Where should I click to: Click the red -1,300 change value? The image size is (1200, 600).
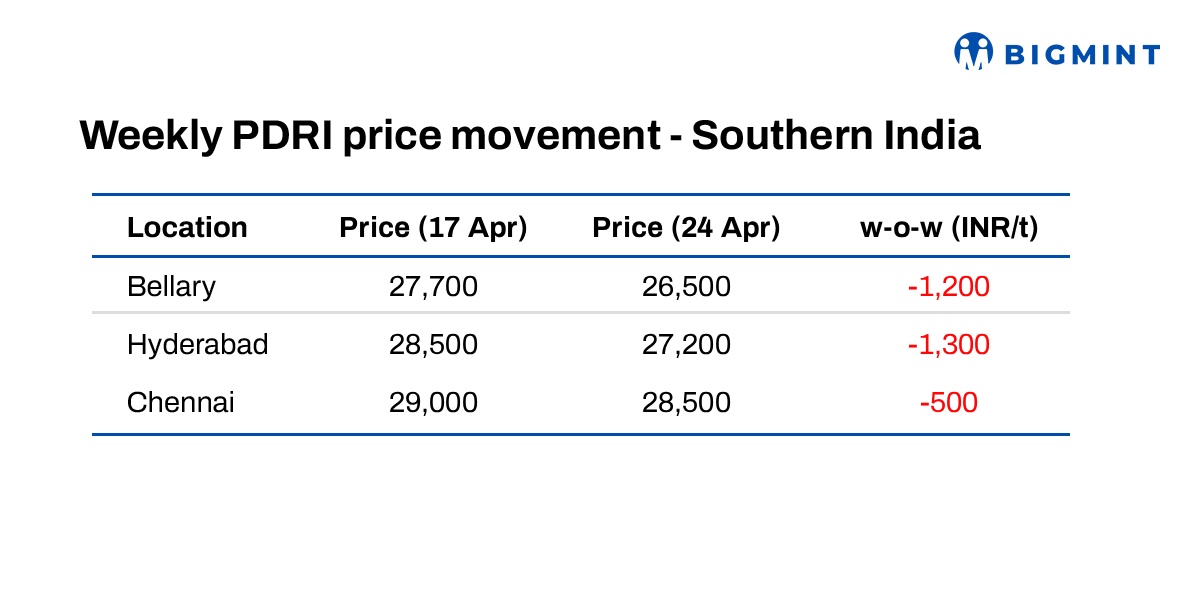949,345
